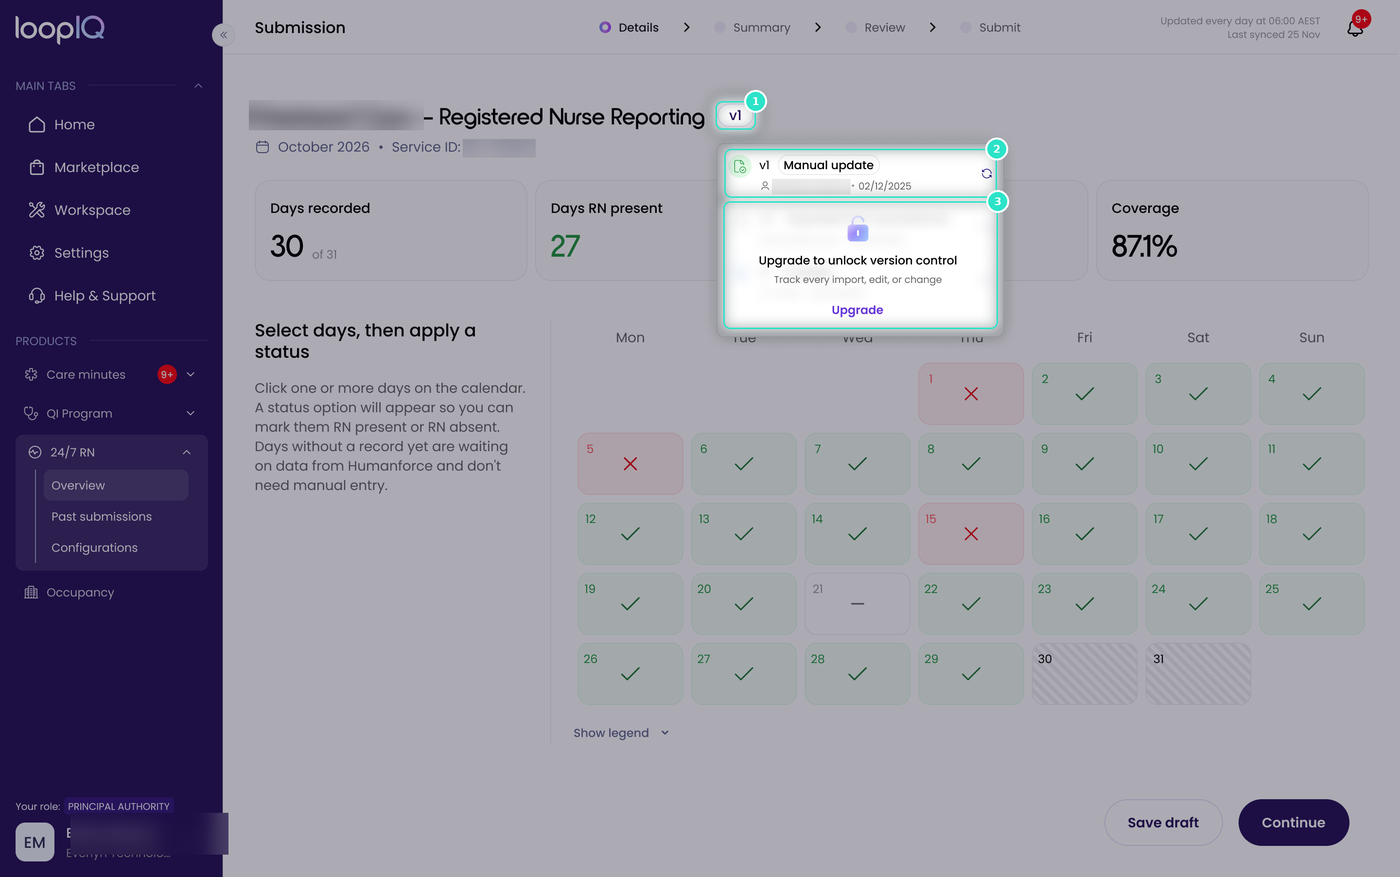Image resolution: width=1400 pixels, height=877 pixels.
Task: Select the Details step
Action: pos(629,28)
